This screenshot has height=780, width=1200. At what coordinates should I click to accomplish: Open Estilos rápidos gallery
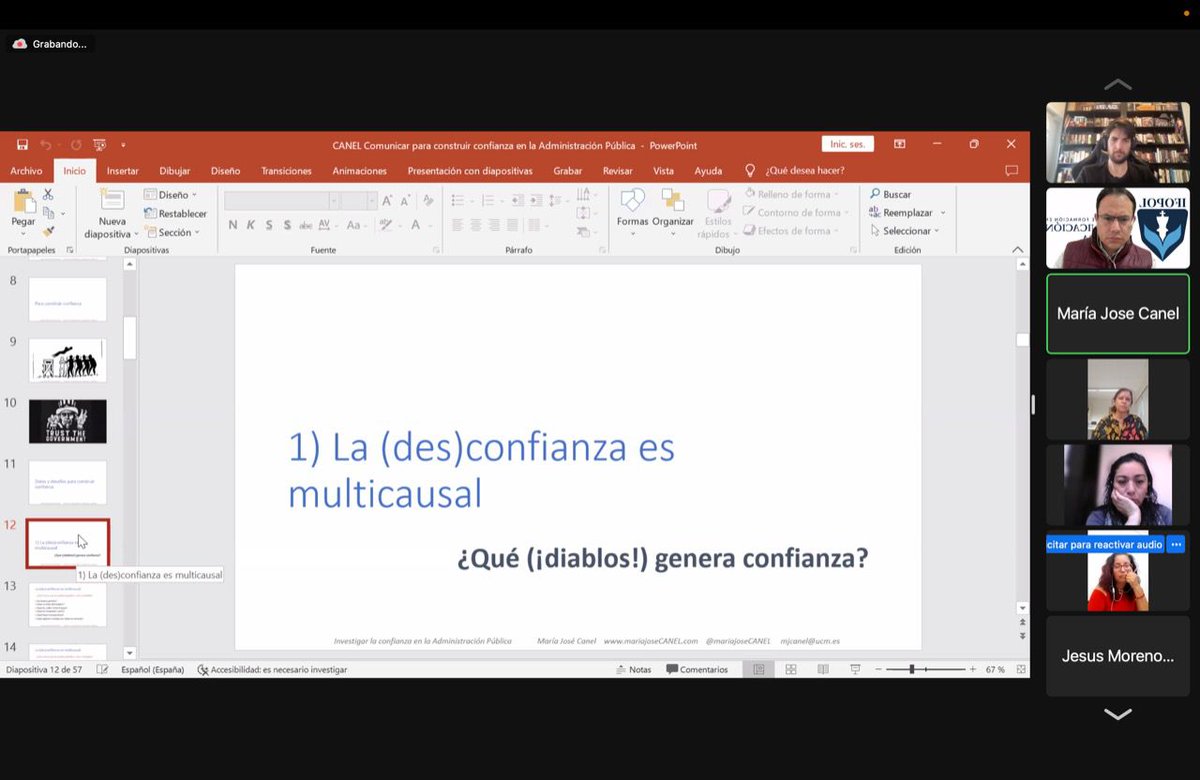(x=718, y=212)
